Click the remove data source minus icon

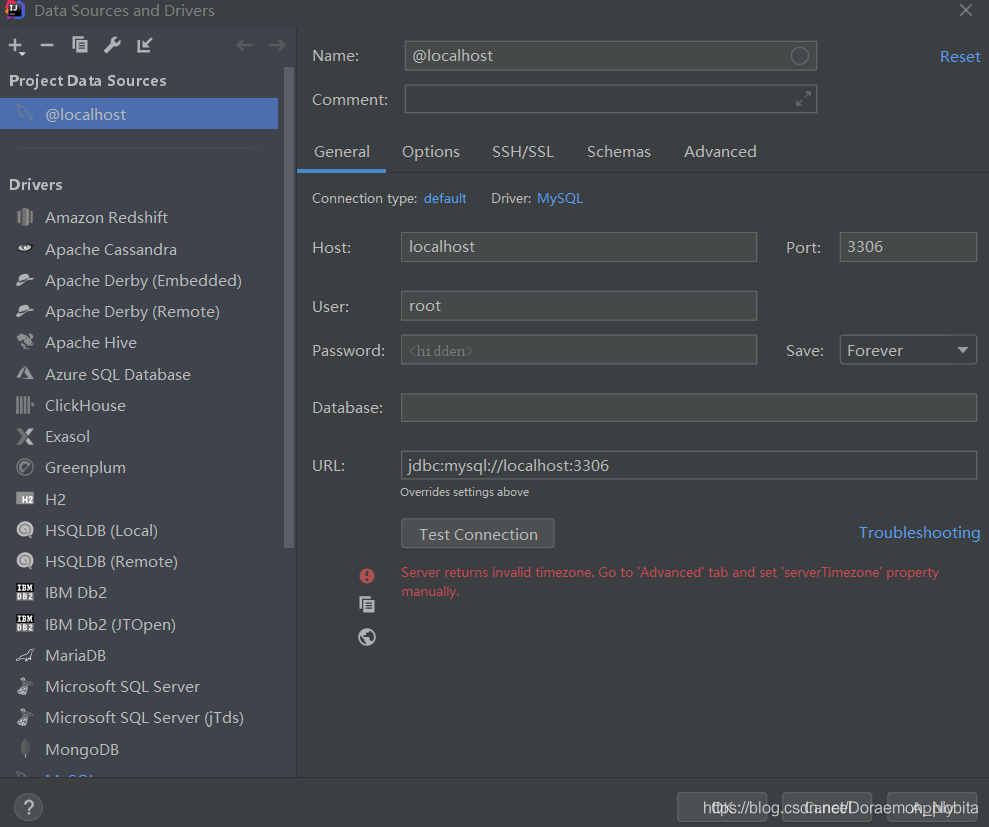coord(47,45)
